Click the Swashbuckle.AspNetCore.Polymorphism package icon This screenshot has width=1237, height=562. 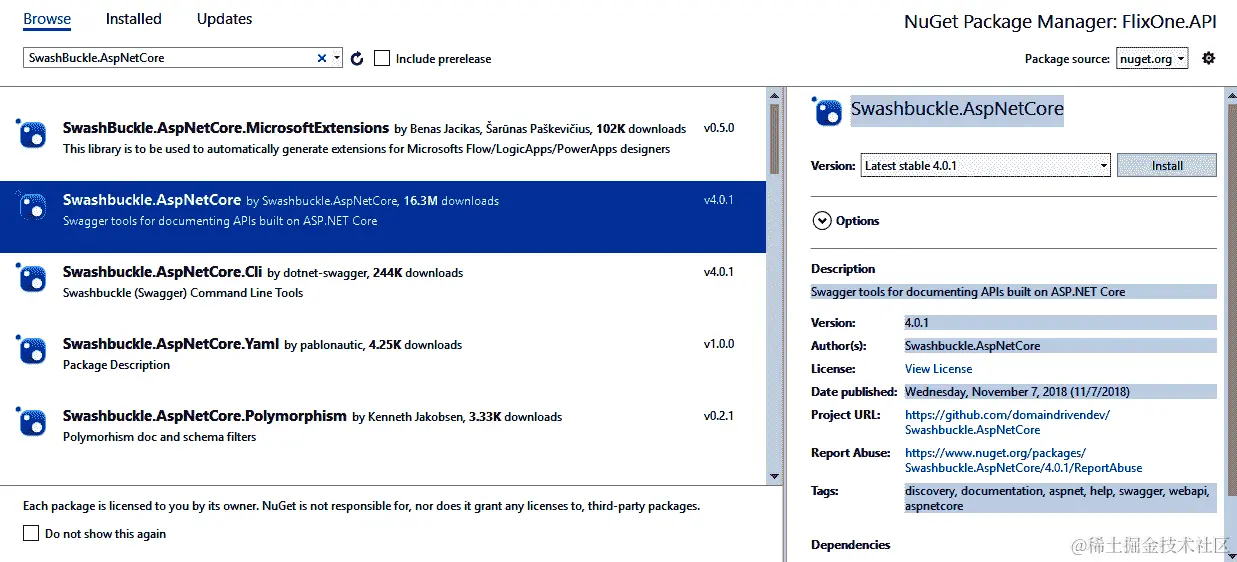click(32, 421)
